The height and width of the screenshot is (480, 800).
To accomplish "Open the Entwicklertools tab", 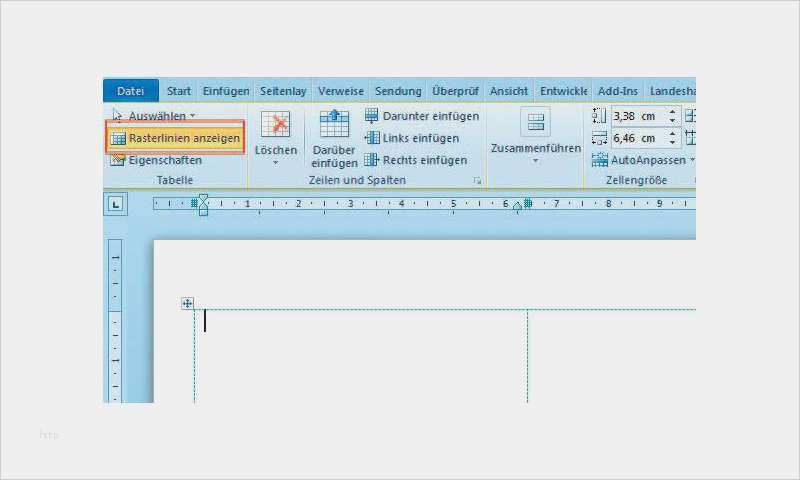I will 563,91.
